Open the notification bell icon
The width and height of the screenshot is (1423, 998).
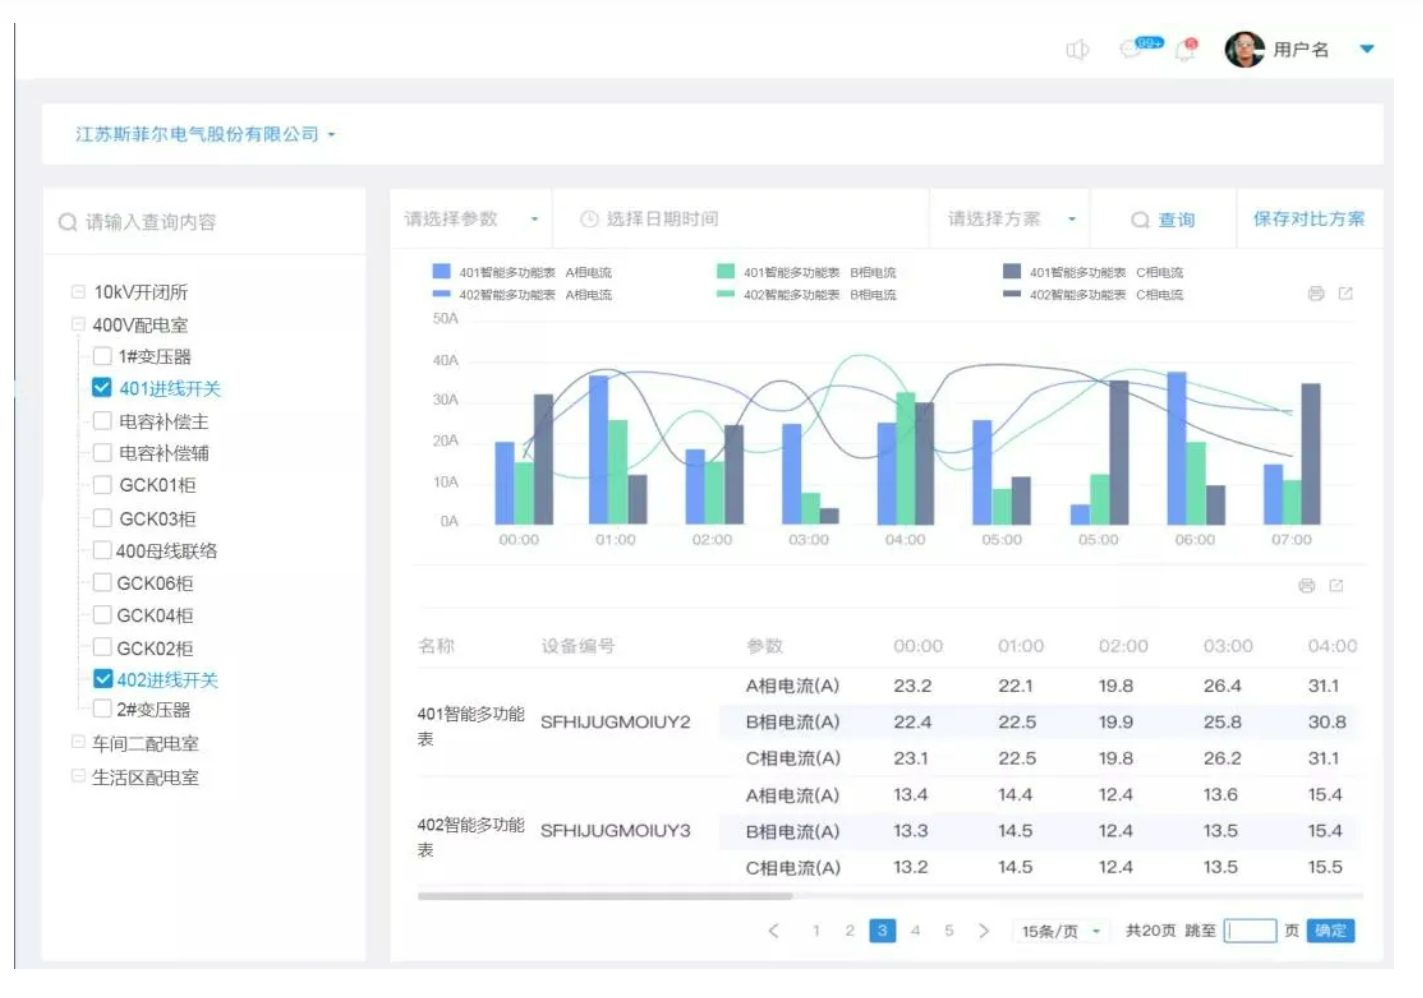[x=1186, y=50]
